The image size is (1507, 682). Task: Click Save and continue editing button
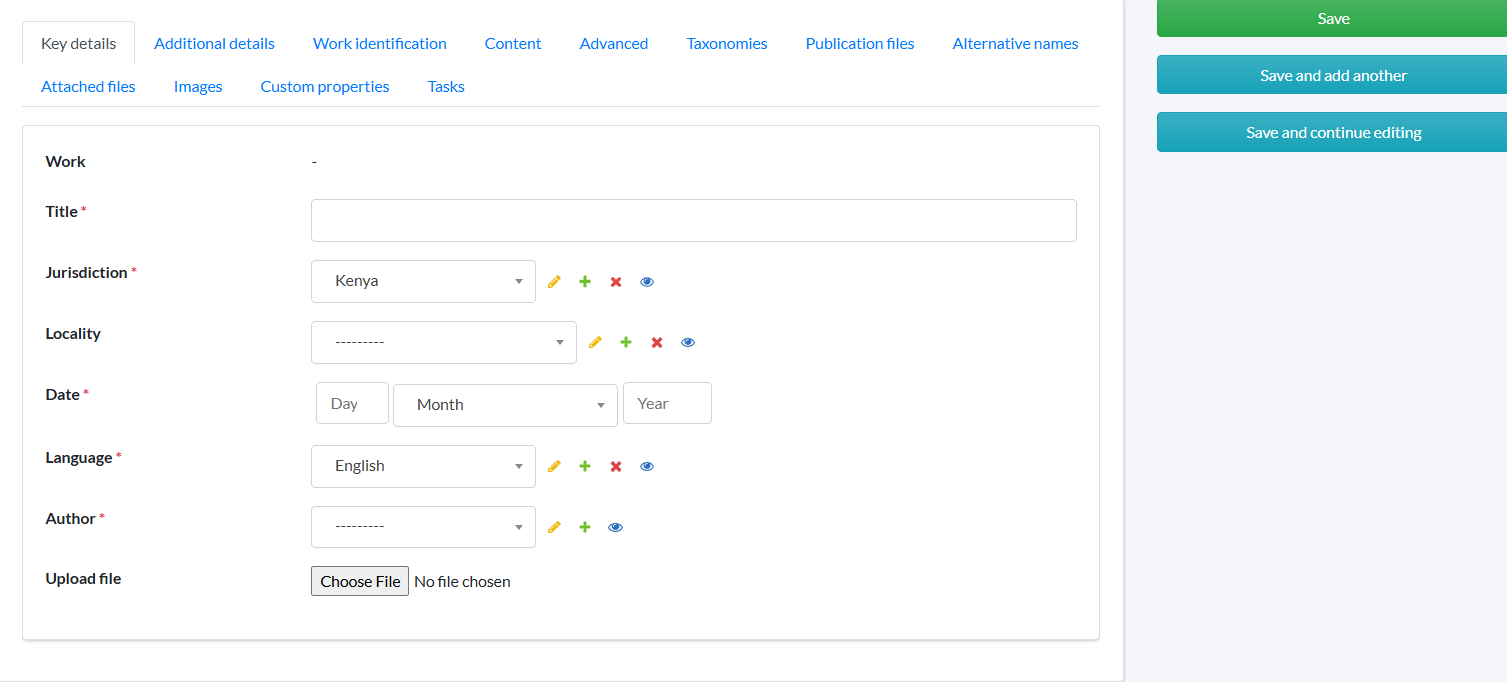click(1332, 132)
